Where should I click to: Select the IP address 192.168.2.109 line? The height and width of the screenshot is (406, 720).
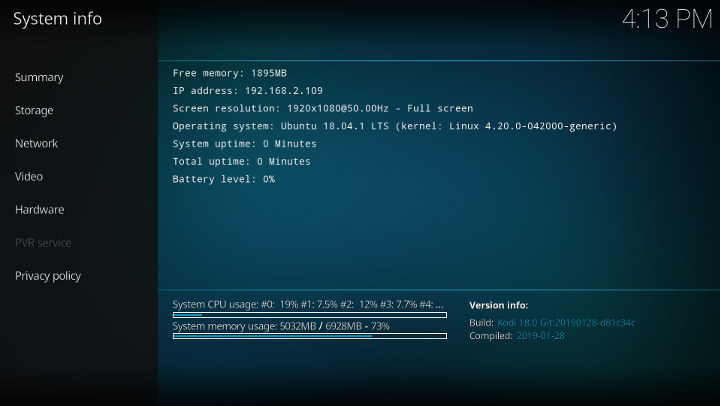248,90
